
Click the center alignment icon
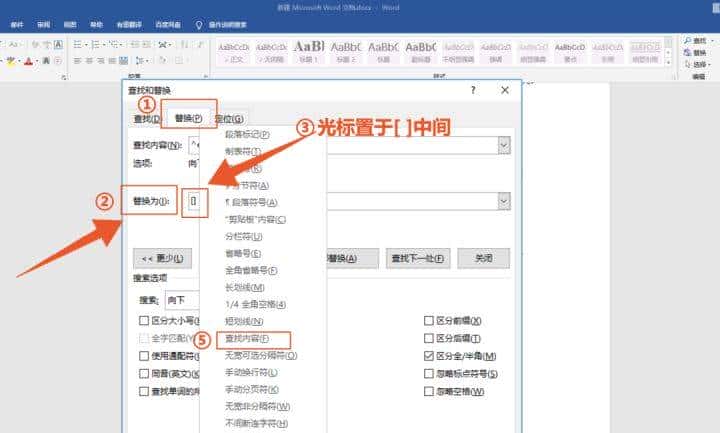point(89,61)
